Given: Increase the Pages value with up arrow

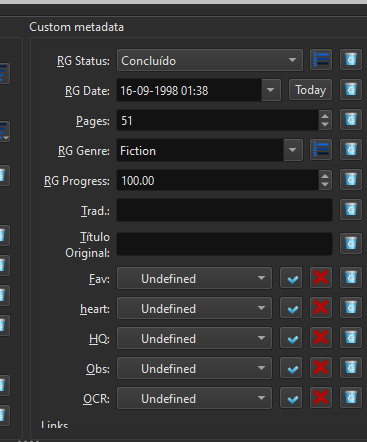Looking at the screenshot, I should click(x=325, y=115).
